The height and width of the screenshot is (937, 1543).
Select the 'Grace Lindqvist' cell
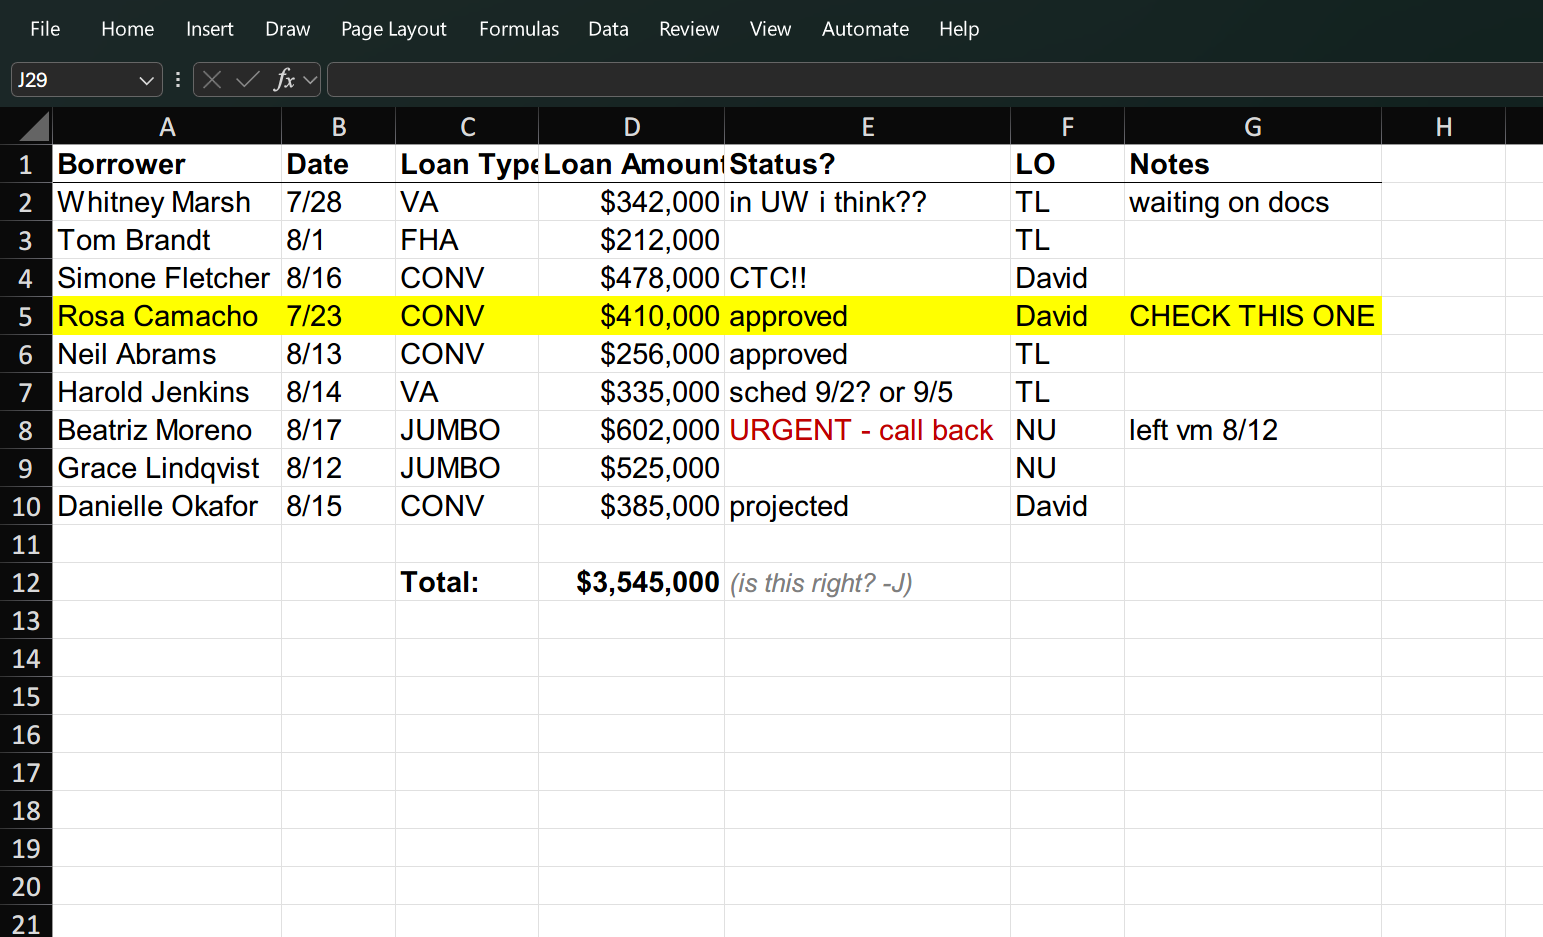167,468
